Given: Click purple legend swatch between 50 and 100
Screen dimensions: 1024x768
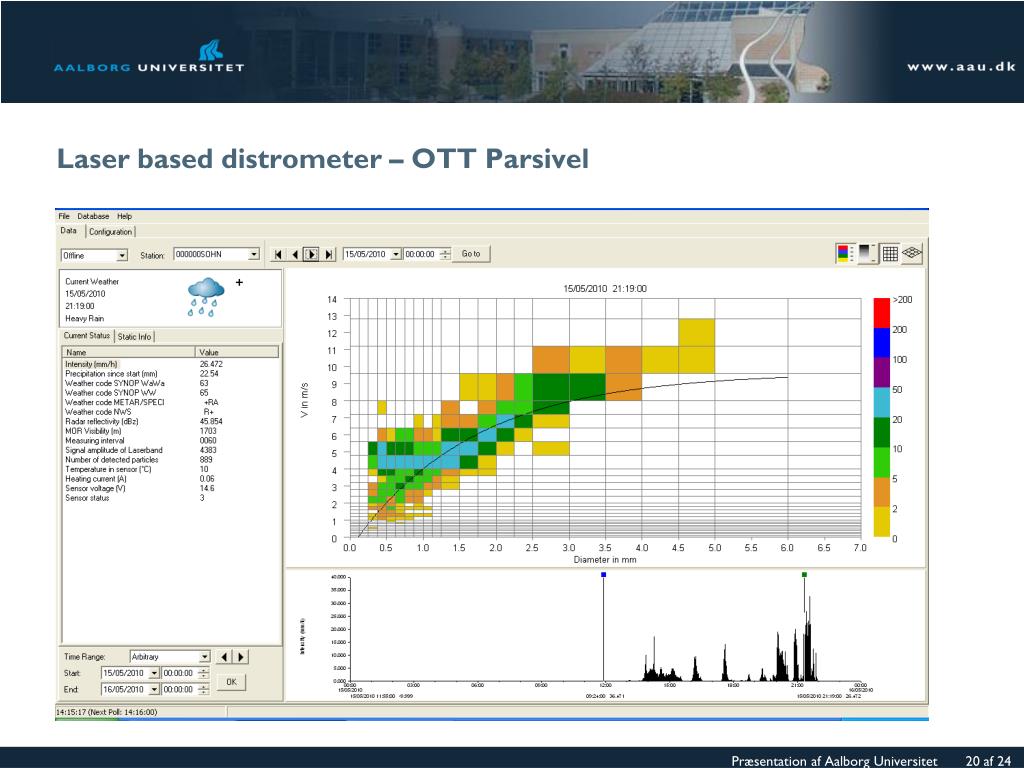Looking at the screenshot, I should coord(882,373).
